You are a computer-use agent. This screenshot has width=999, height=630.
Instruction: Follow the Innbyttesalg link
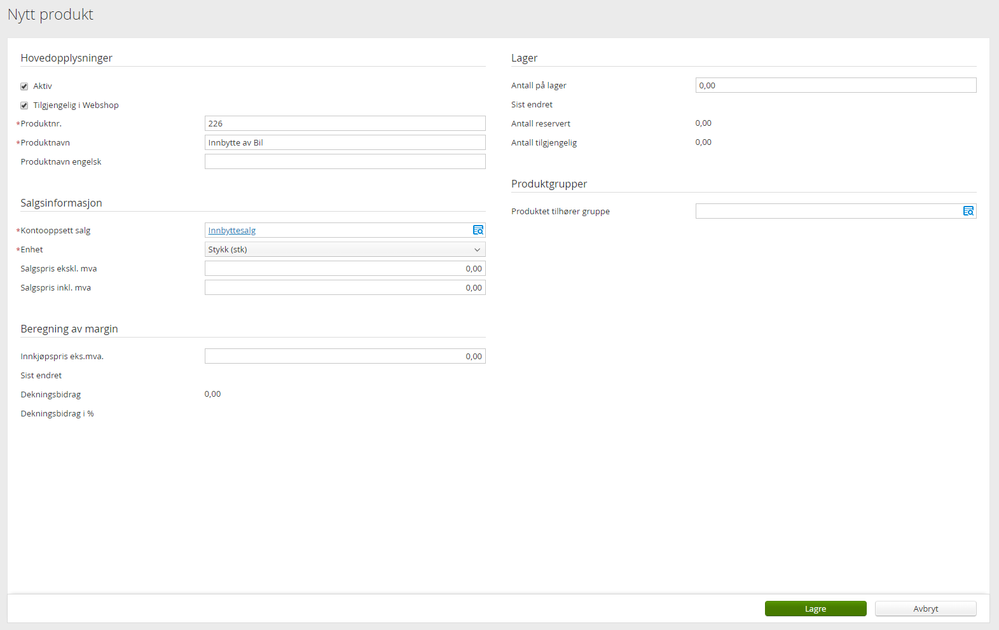(x=232, y=231)
